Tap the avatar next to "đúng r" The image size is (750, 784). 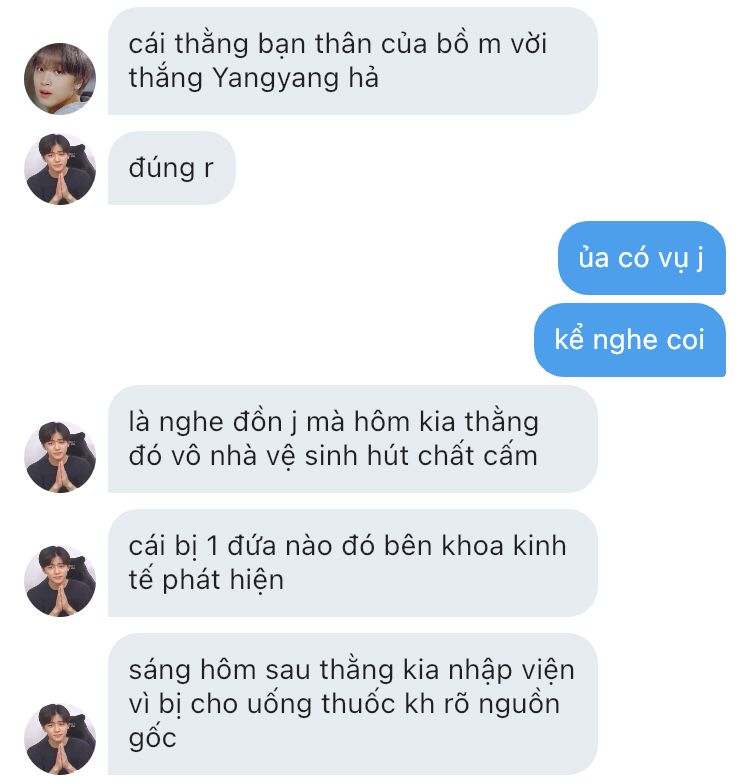(60, 169)
